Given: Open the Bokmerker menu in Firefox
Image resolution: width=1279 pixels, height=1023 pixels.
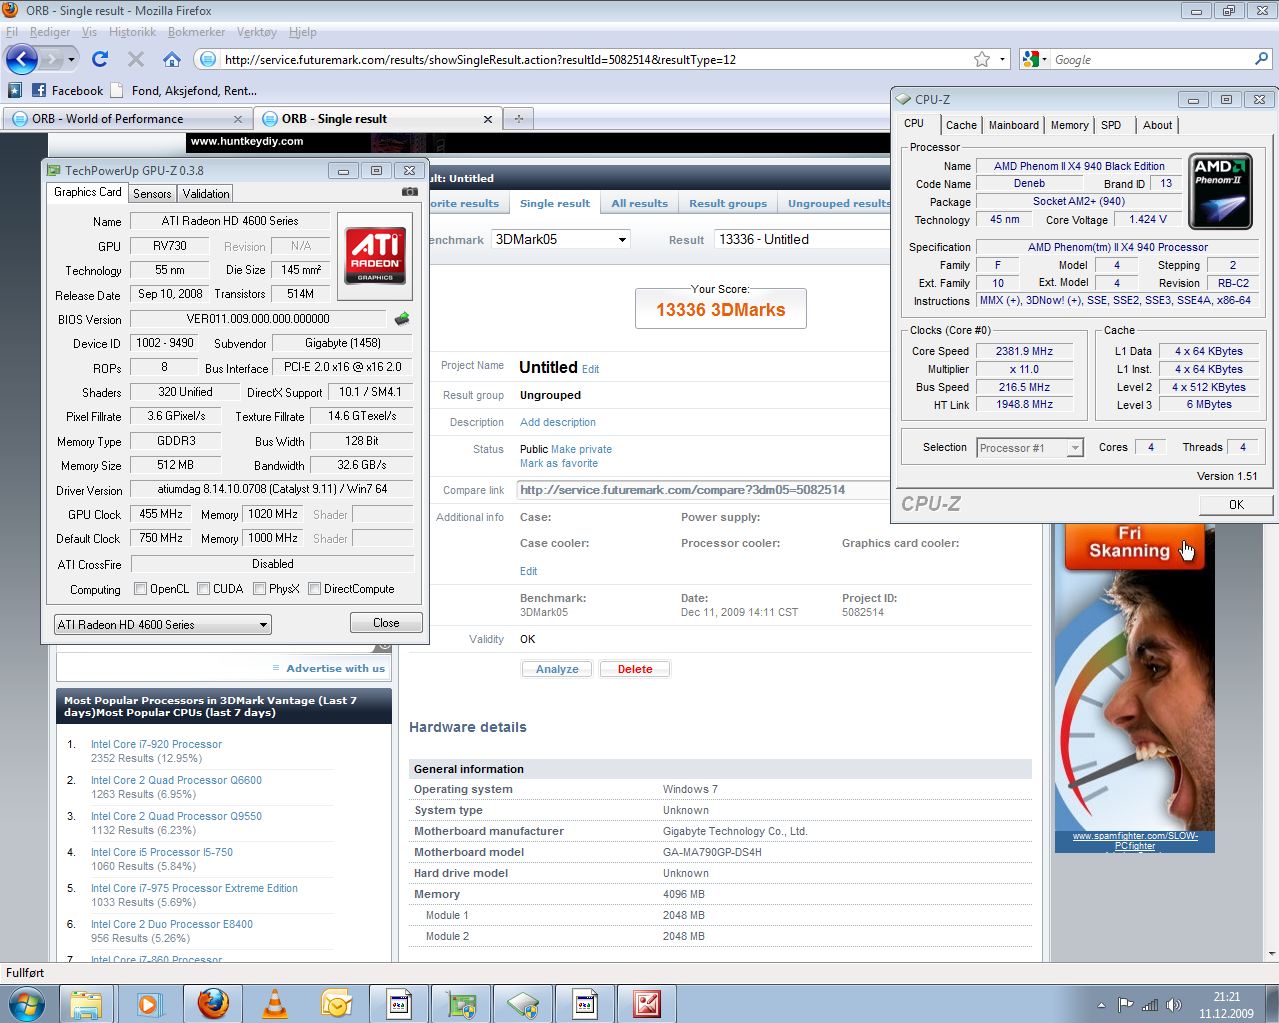Looking at the screenshot, I should tap(196, 32).
